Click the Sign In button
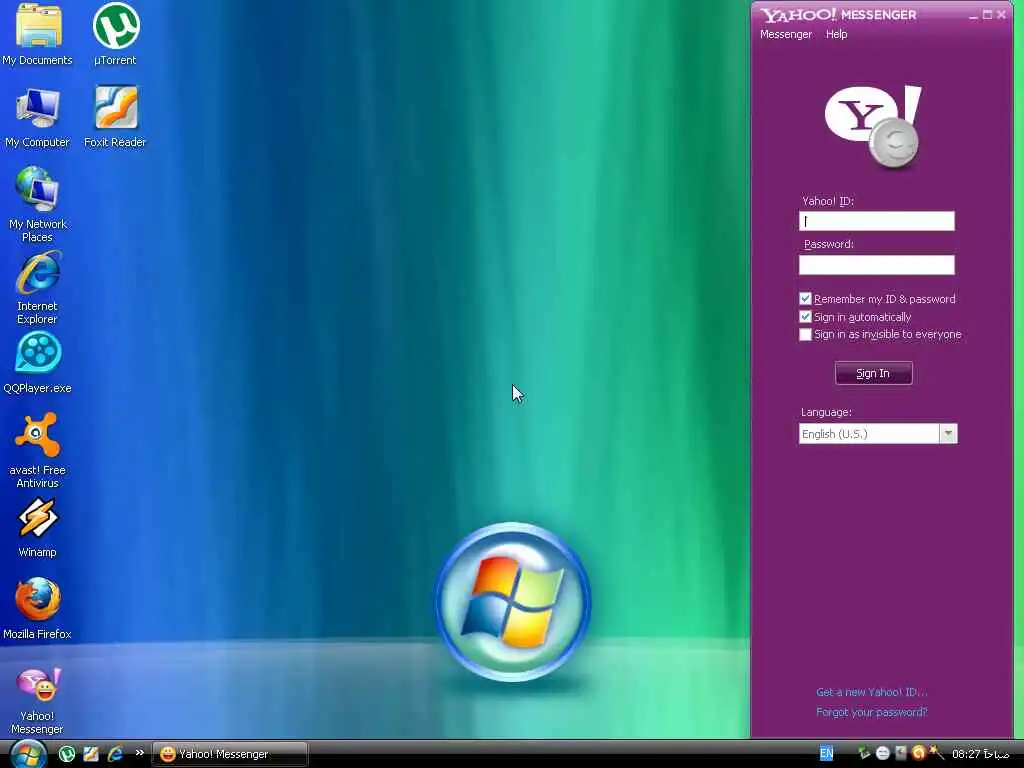1024x768 pixels. [x=873, y=373]
